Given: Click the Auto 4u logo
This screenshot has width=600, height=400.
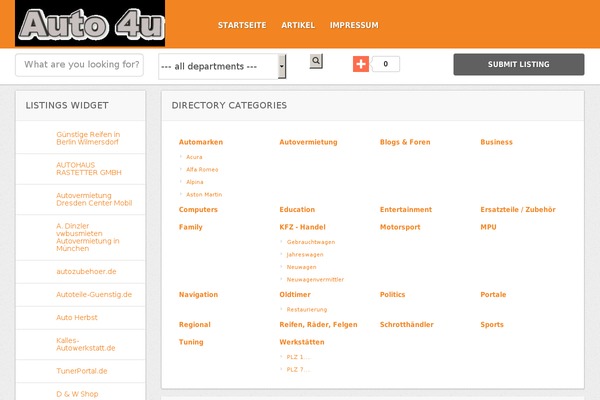Looking at the screenshot, I should pos(90,23).
